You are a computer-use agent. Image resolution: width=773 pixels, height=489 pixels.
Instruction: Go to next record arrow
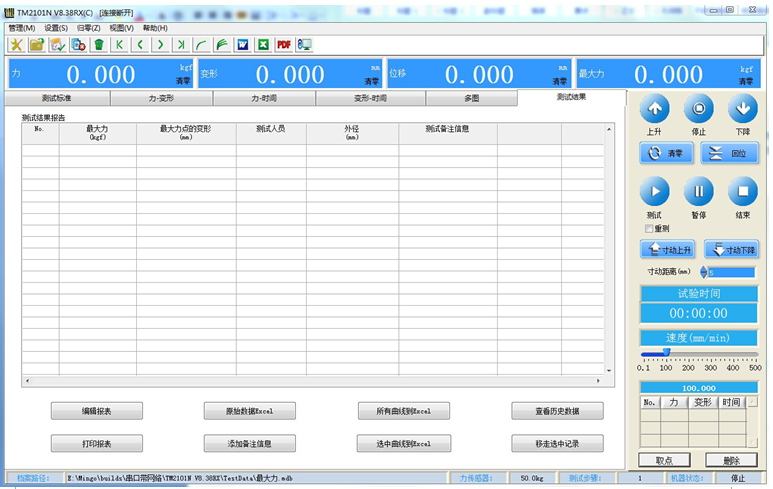click(x=161, y=45)
